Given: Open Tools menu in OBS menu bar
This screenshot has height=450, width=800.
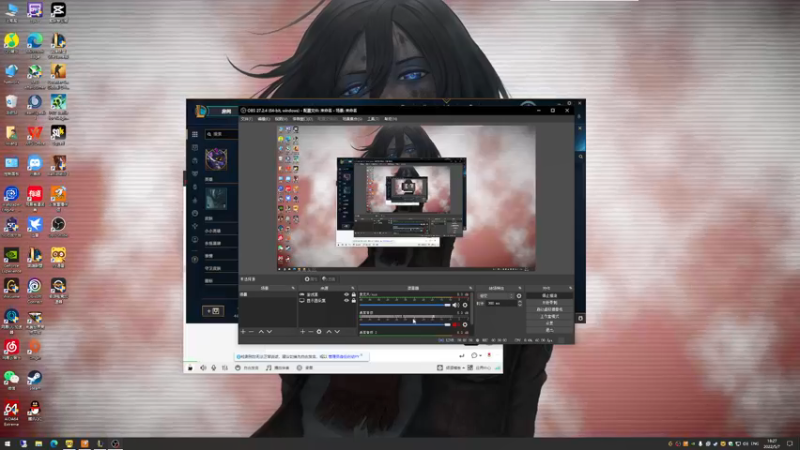Looking at the screenshot, I should pyautogui.click(x=373, y=119).
